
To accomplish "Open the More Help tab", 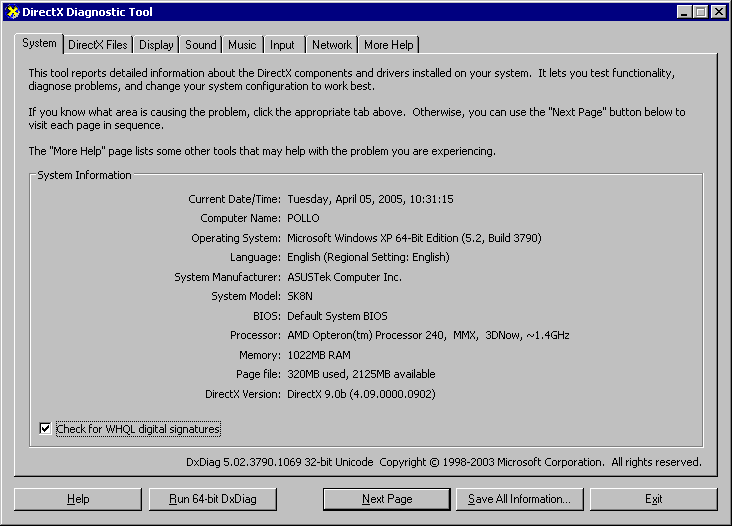I will pos(388,45).
